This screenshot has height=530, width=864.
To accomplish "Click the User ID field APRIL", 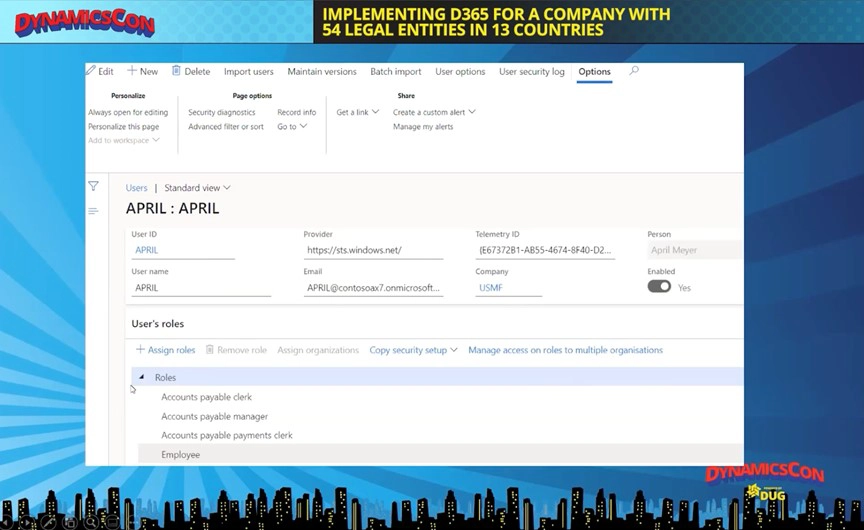I will pos(183,250).
